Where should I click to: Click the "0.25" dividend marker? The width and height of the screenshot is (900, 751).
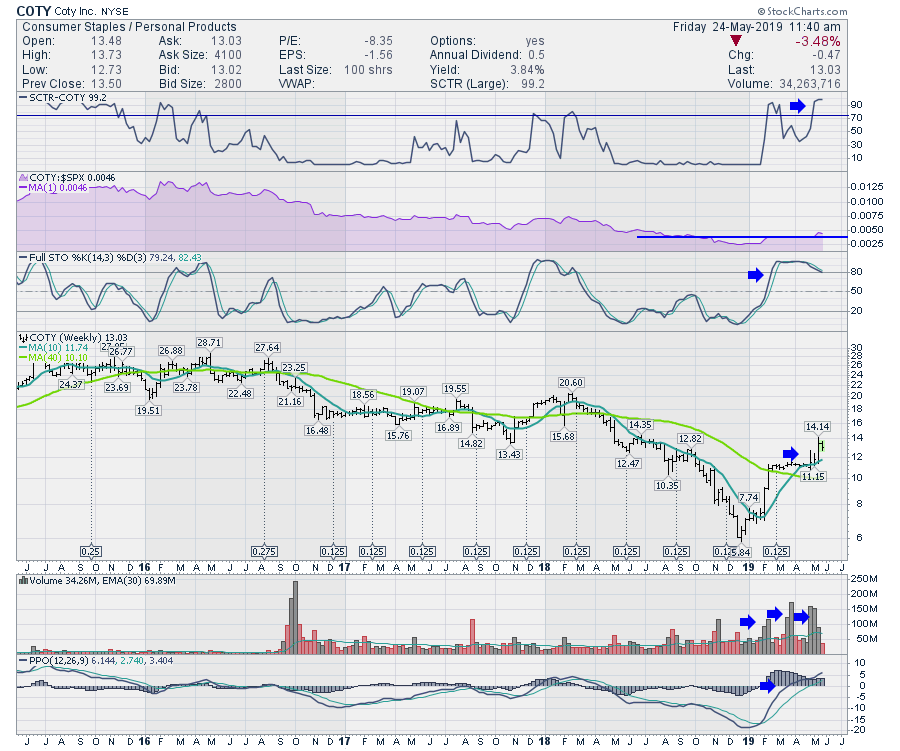coord(91,552)
